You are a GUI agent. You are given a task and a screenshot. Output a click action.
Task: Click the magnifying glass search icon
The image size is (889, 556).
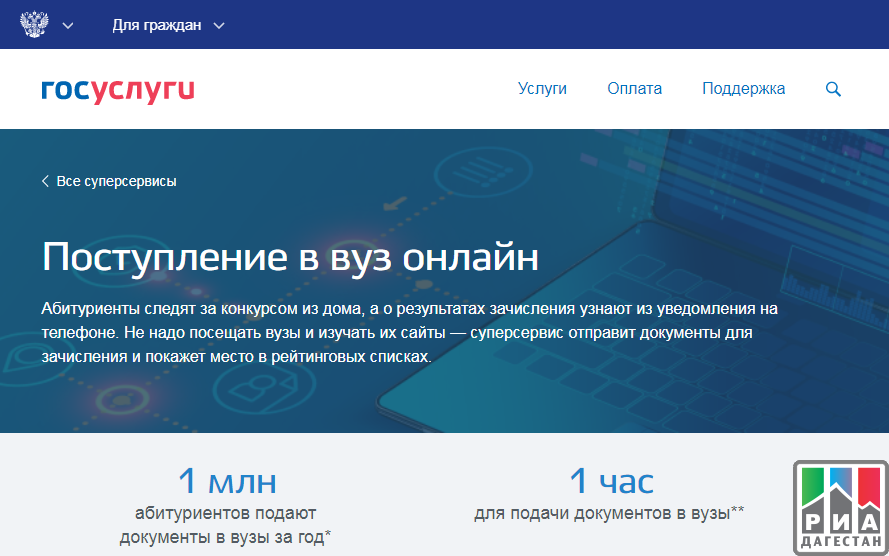833,89
